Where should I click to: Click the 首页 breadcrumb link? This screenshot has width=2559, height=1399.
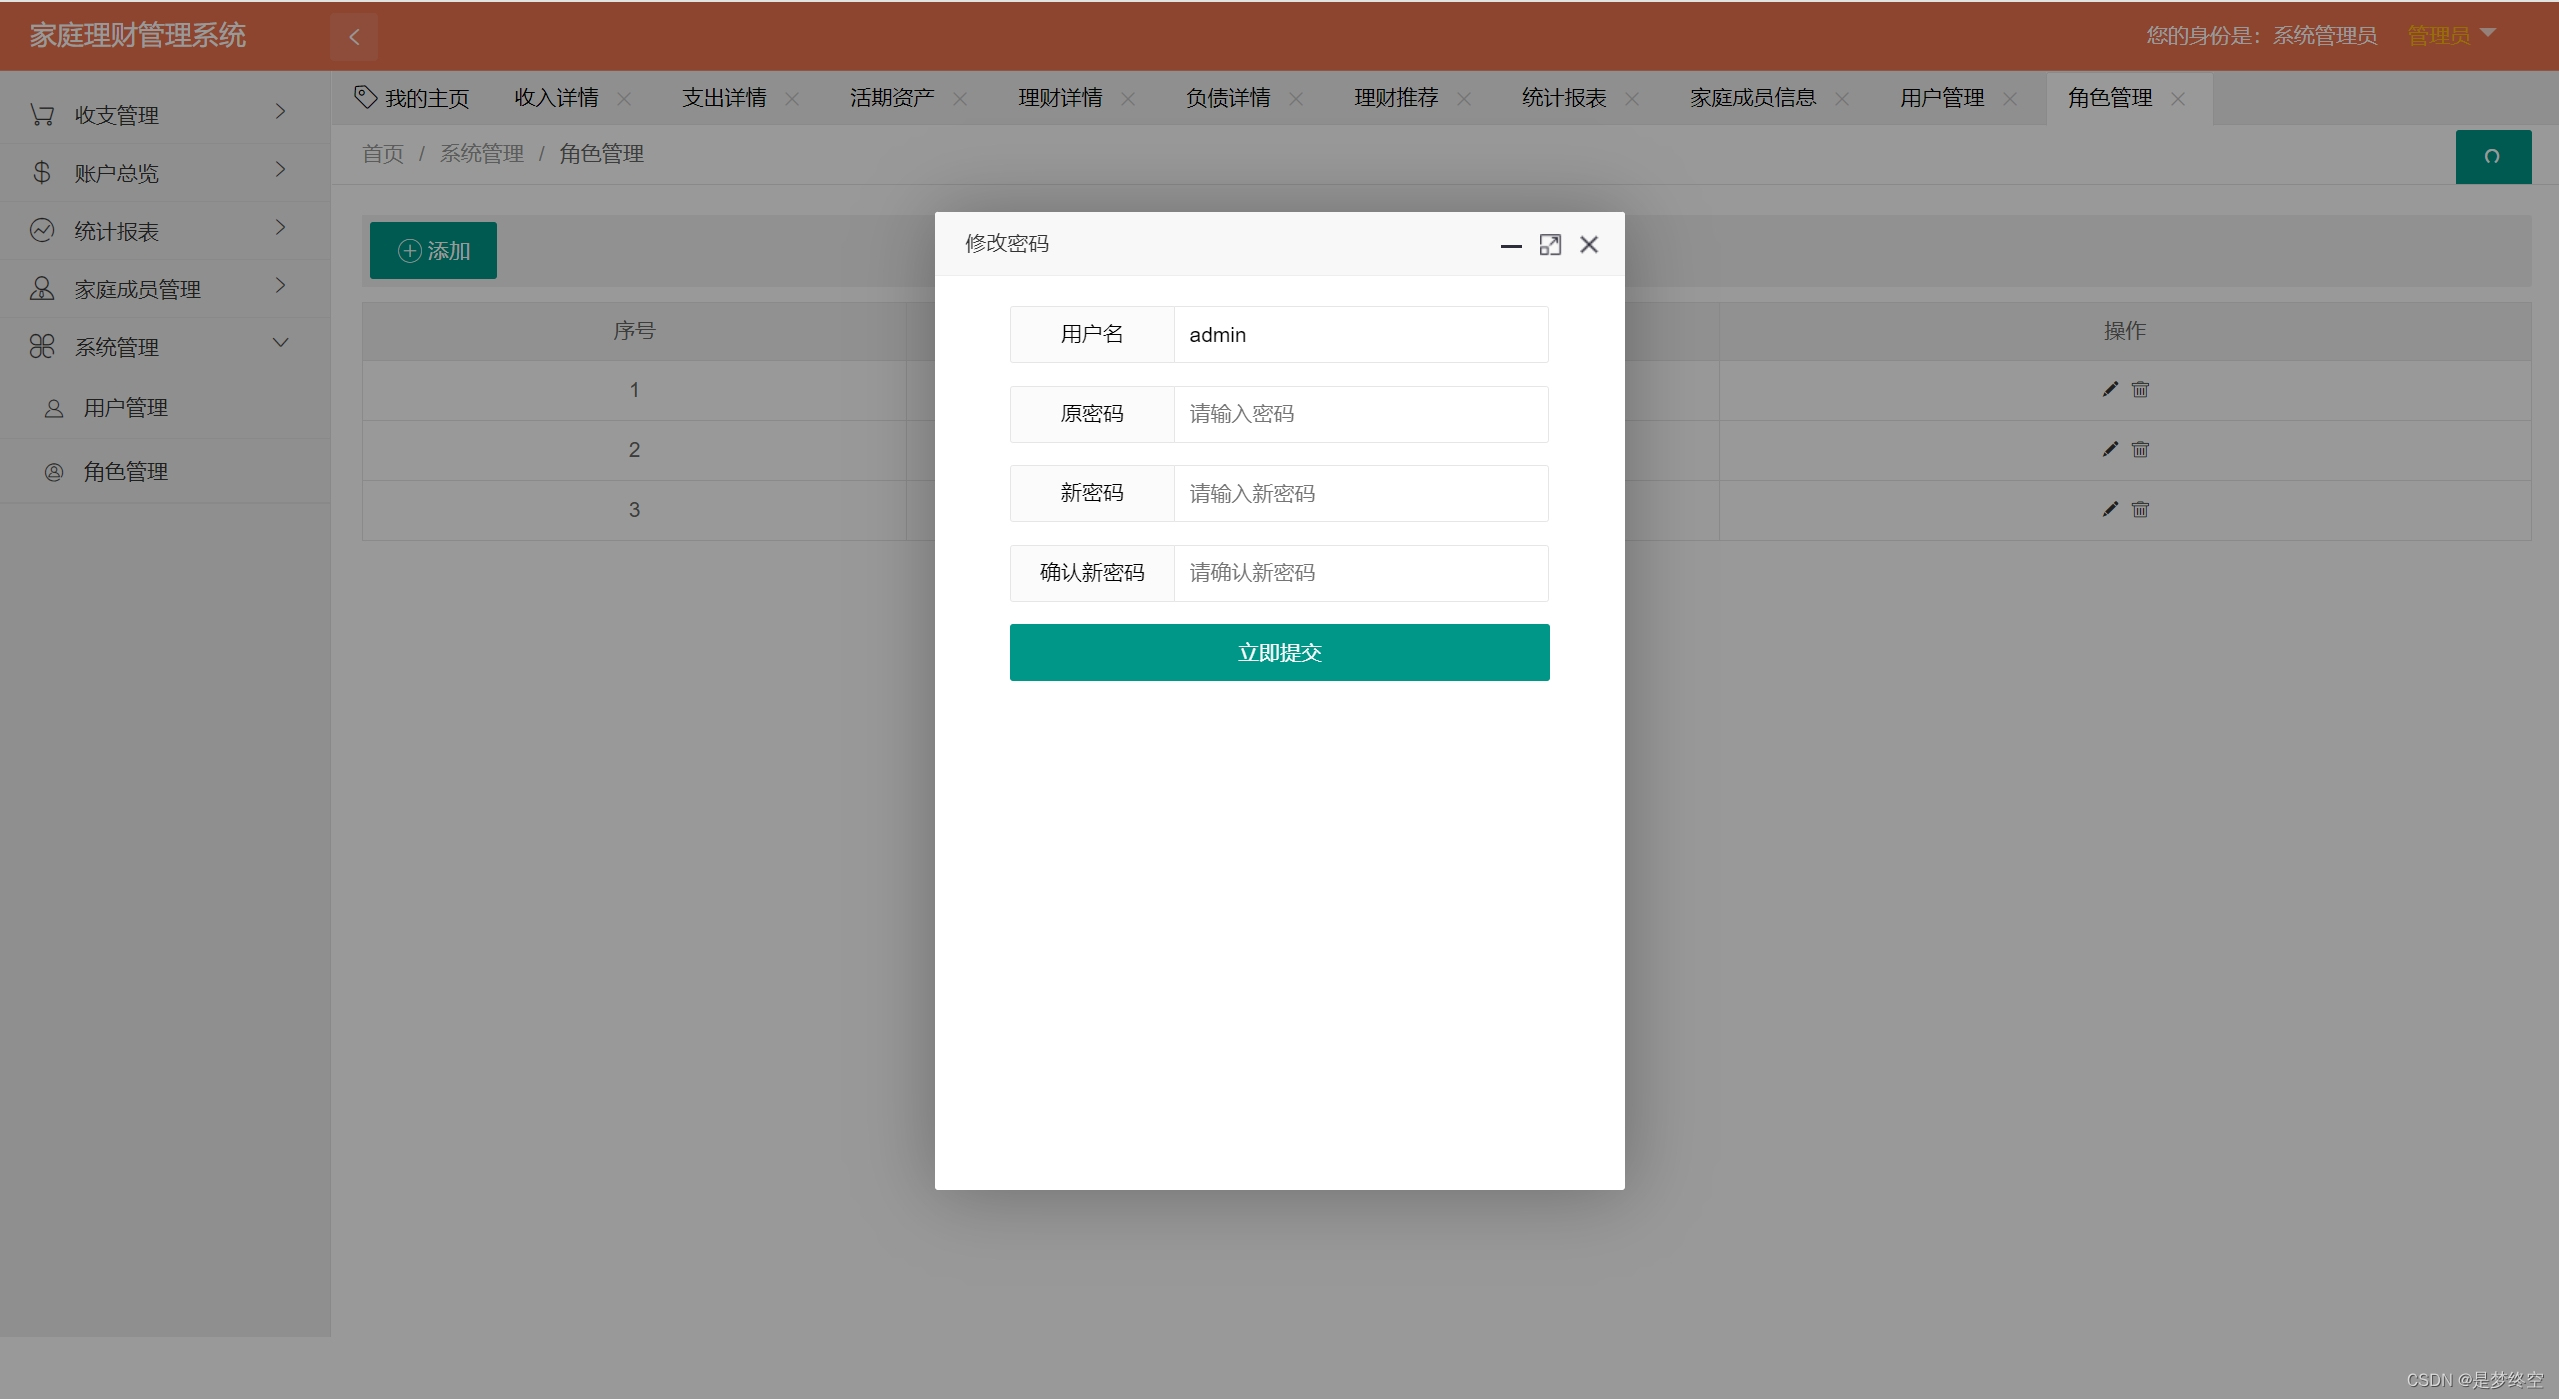pyautogui.click(x=383, y=154)
